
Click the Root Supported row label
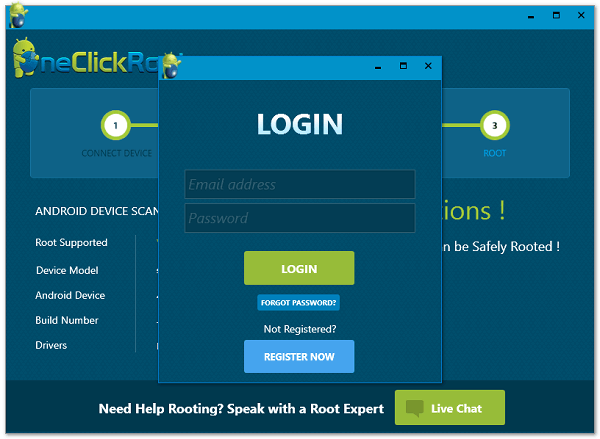(x=71, y=243)
